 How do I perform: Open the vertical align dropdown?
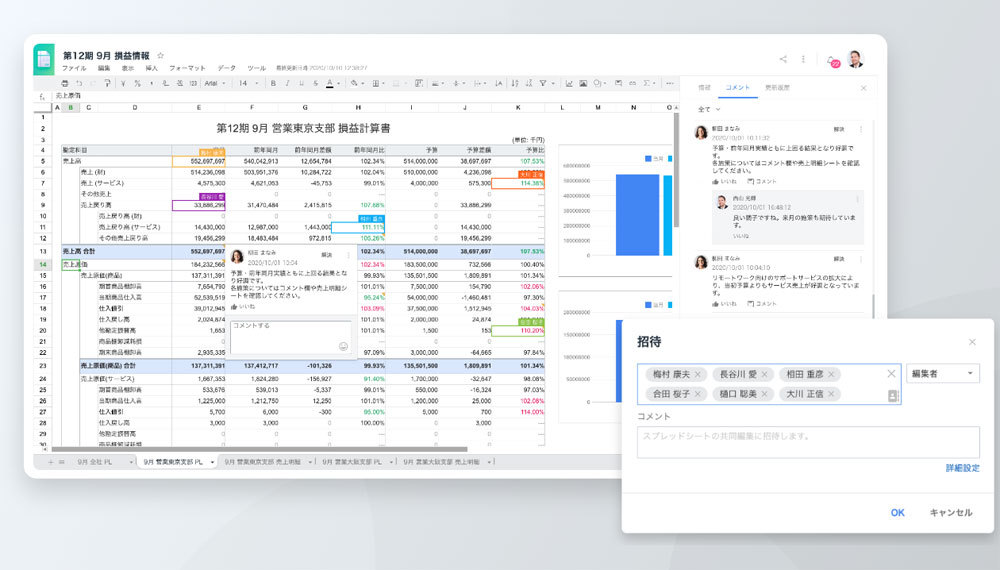click(458, 84)
